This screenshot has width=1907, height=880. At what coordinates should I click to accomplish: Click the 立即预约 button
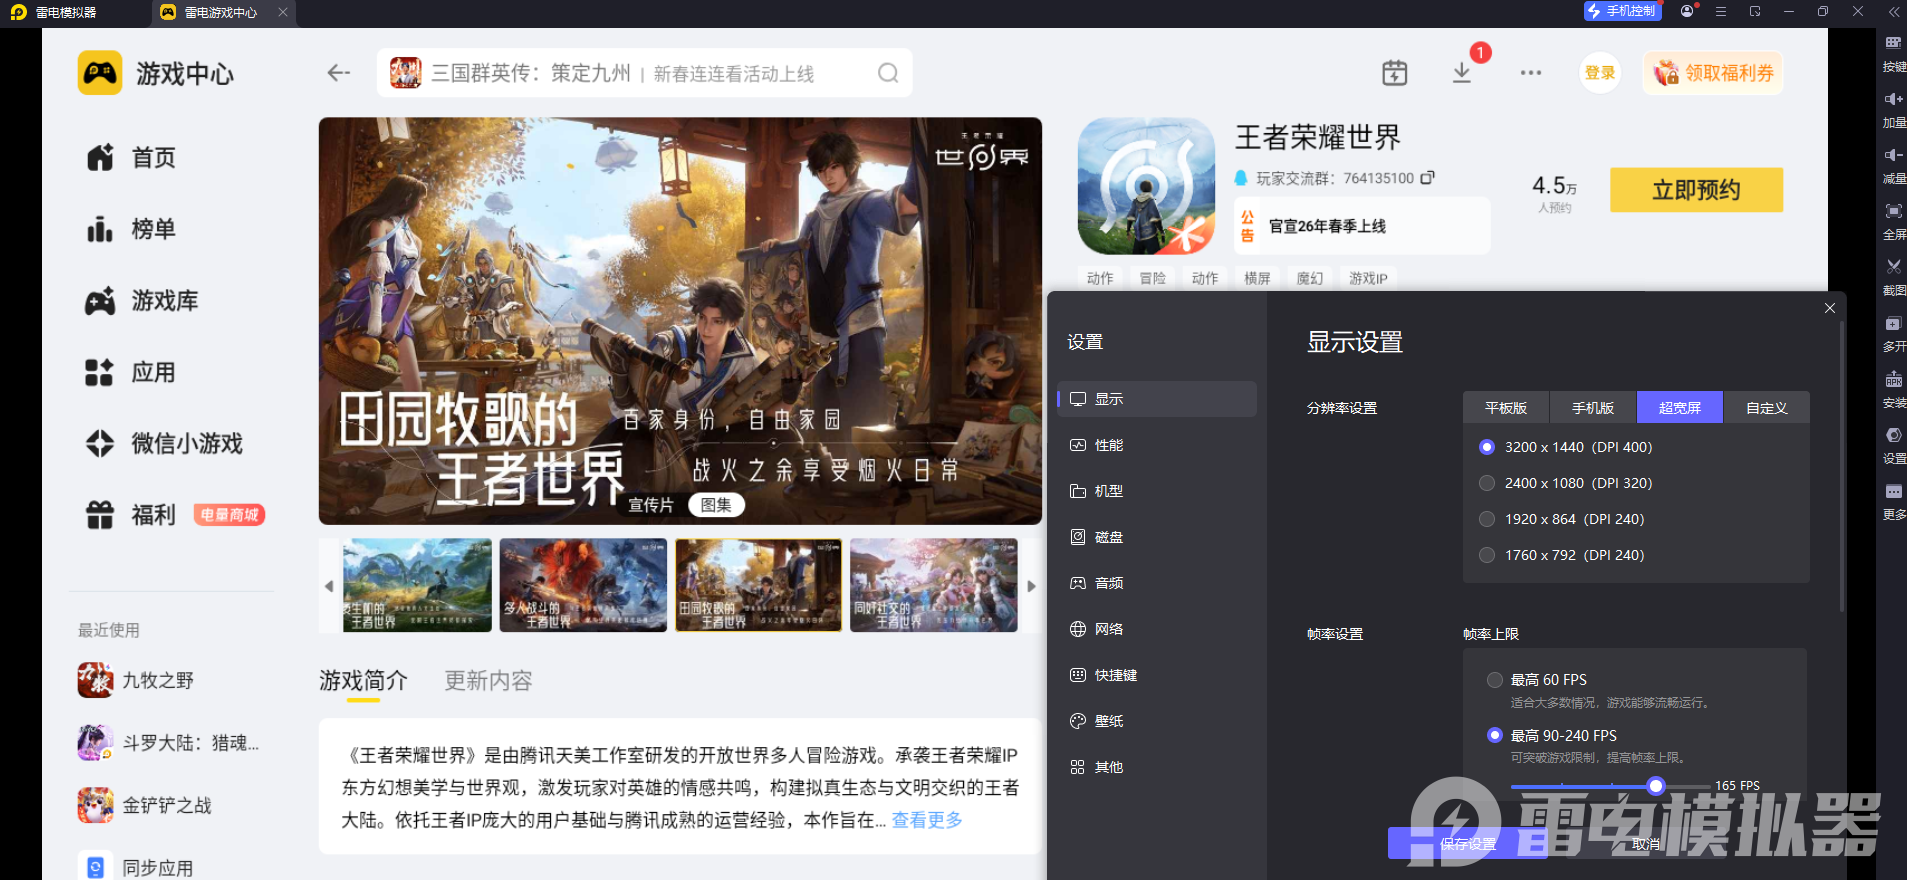(x=1696, y=190)
